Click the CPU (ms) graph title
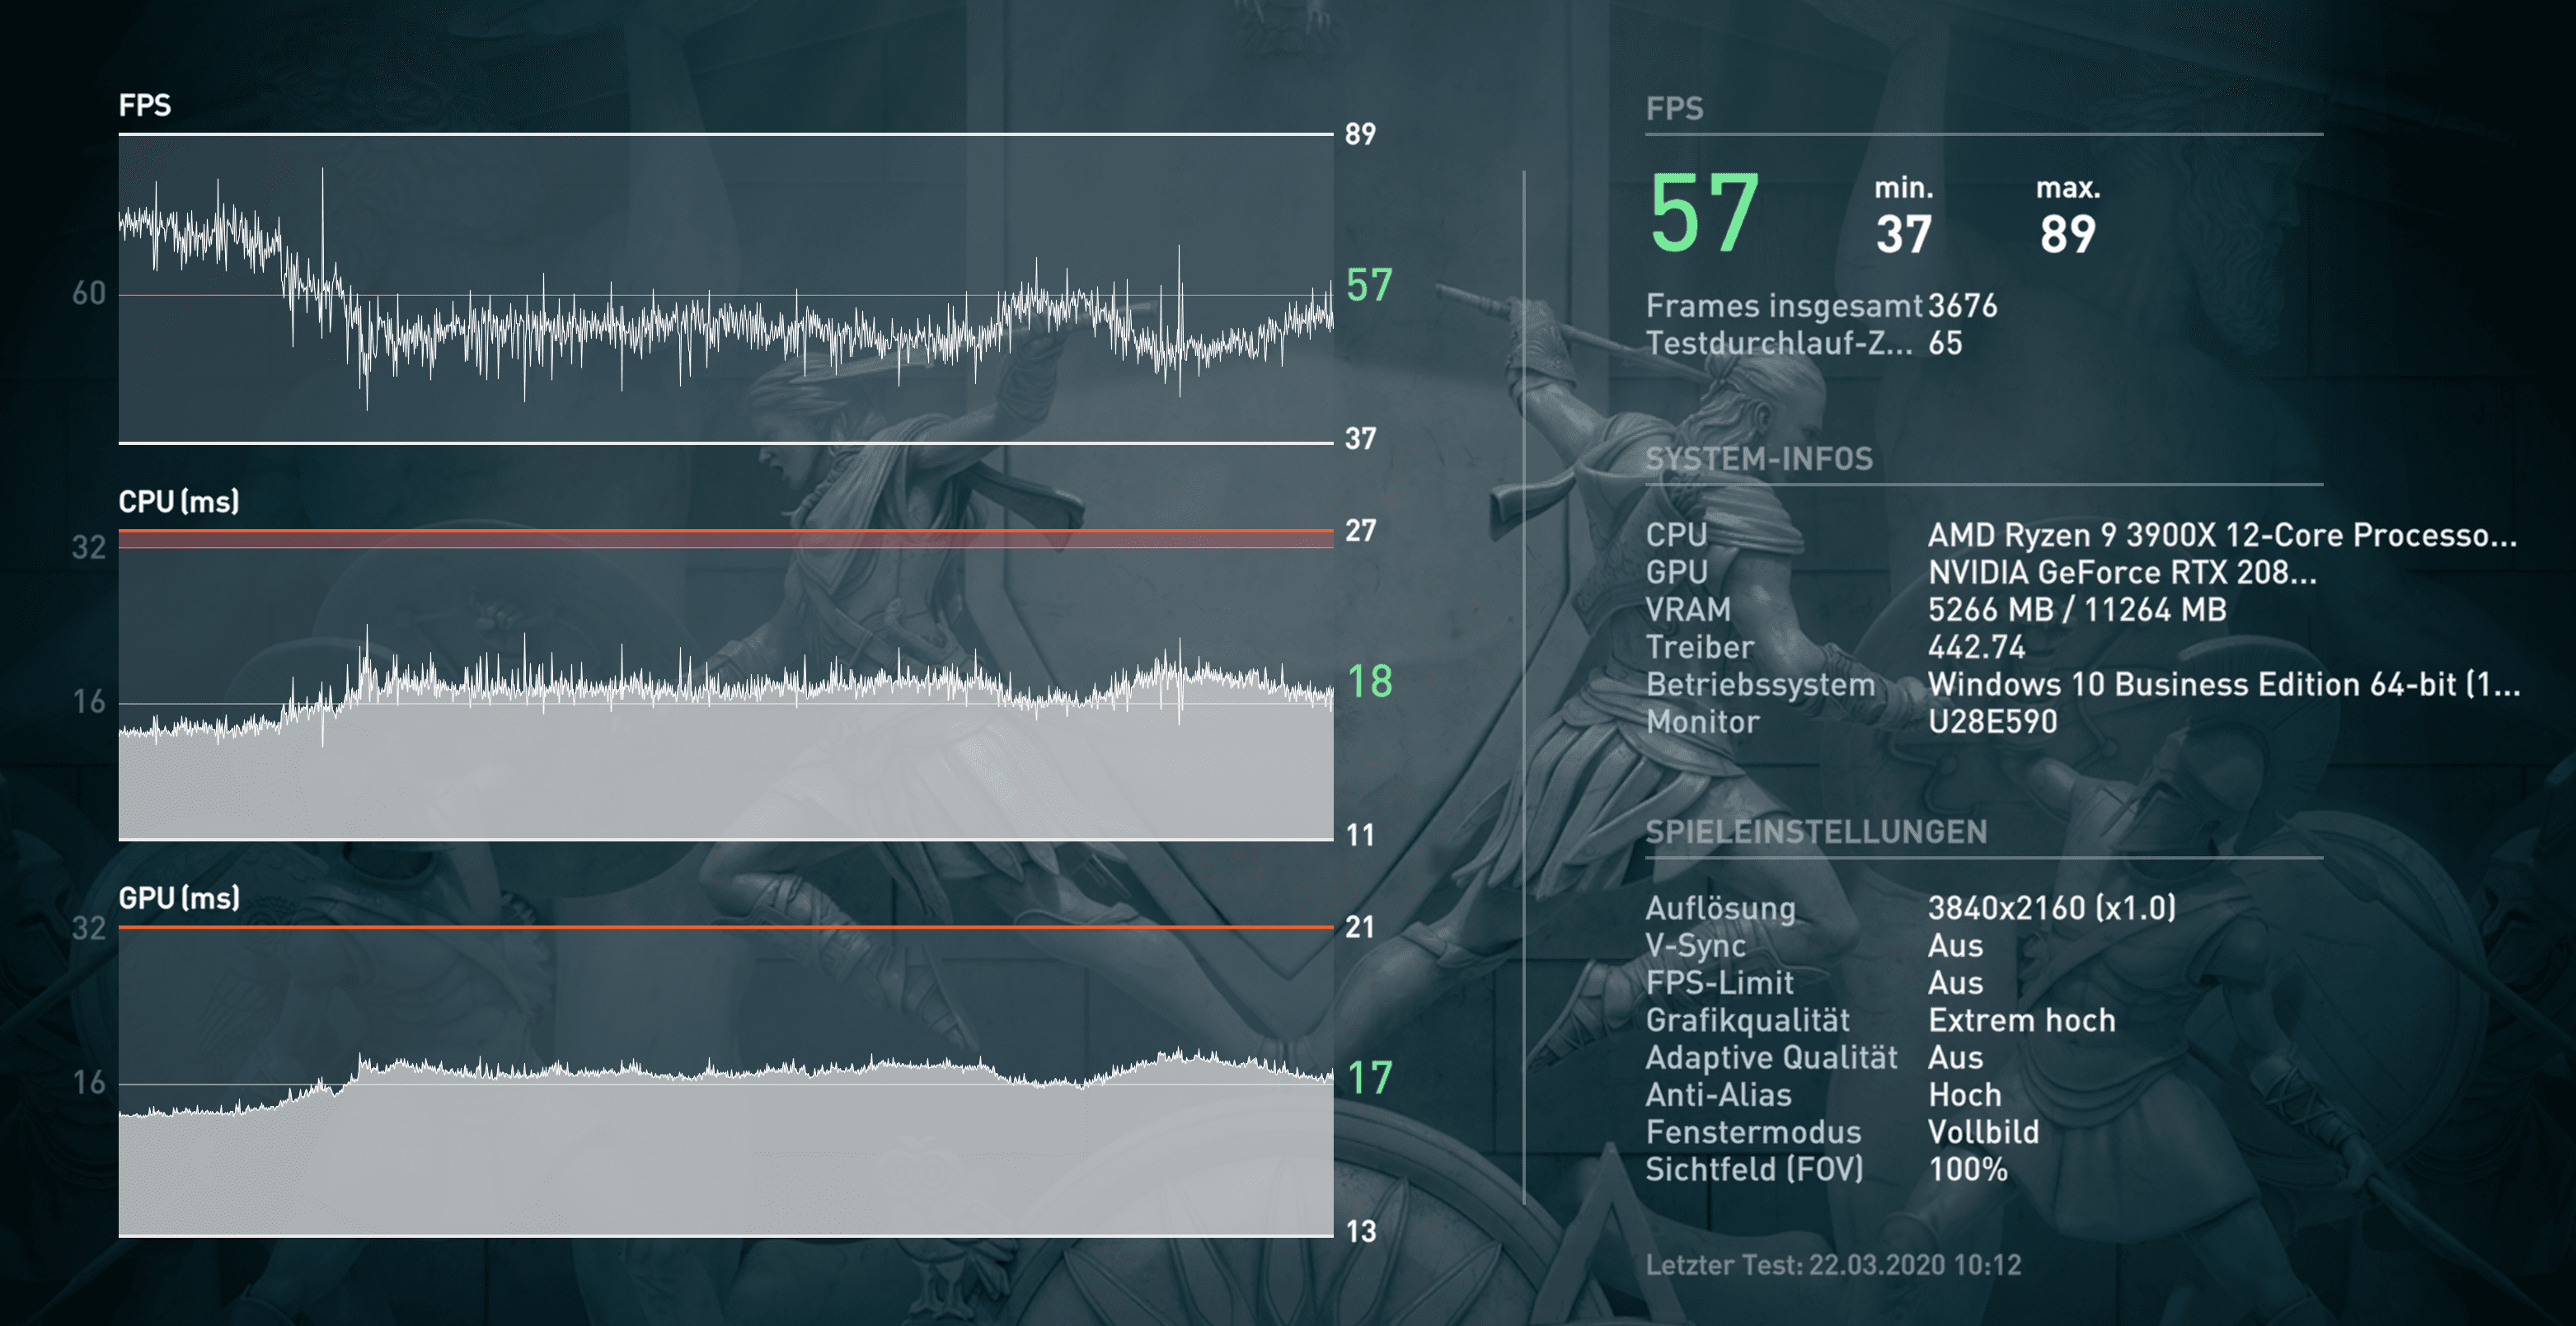2576x1326 pixels. click(x=179, y=502)
